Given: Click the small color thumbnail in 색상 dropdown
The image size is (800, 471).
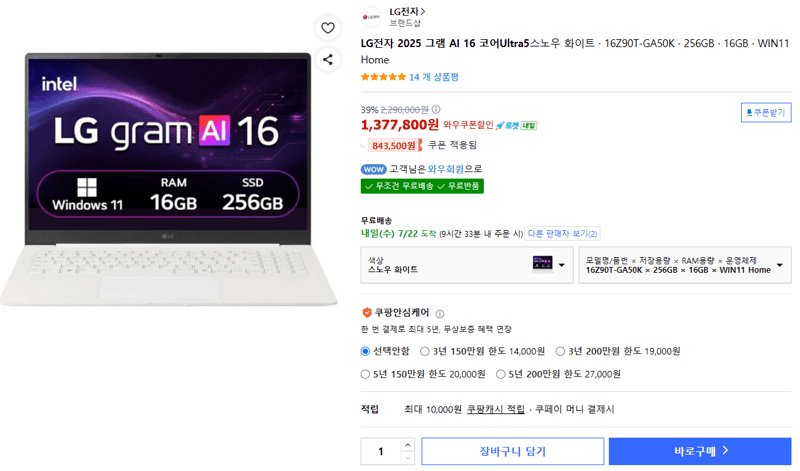Looking at the screenshot, I should click(x=542, y=264).
